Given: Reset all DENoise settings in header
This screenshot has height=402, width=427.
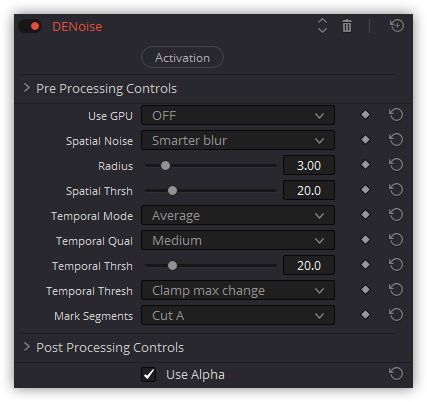Looking at the screenshot, I should tap(397, 26).
